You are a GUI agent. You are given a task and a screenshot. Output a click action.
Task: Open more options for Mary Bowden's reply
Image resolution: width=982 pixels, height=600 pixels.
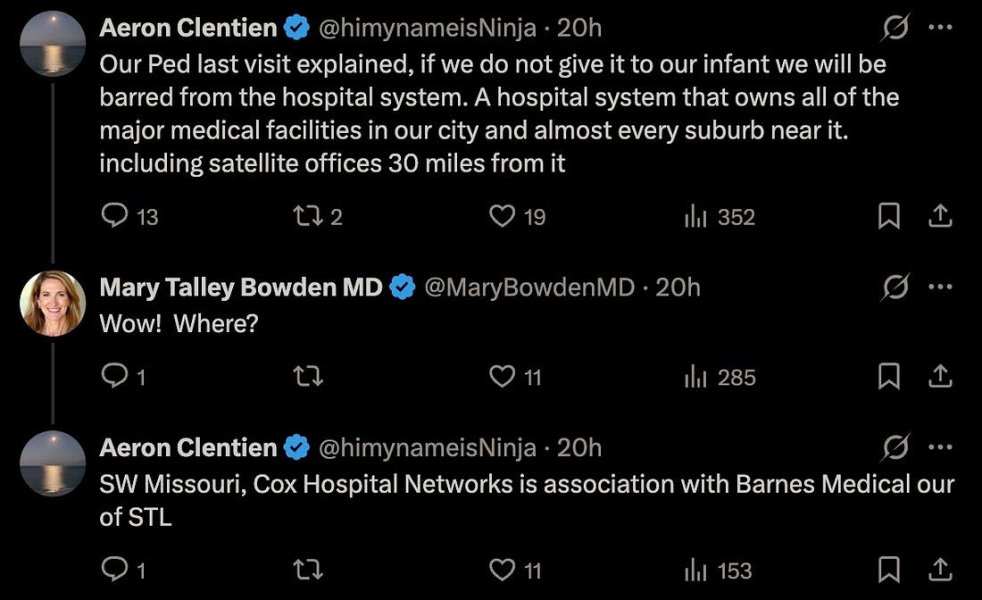click(938, 287)
